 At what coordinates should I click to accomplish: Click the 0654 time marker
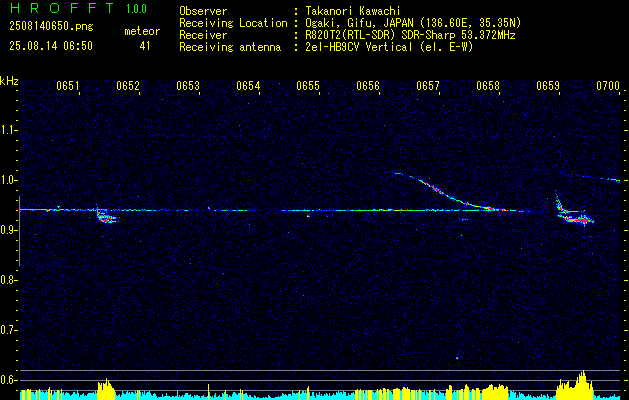(248, 86)
